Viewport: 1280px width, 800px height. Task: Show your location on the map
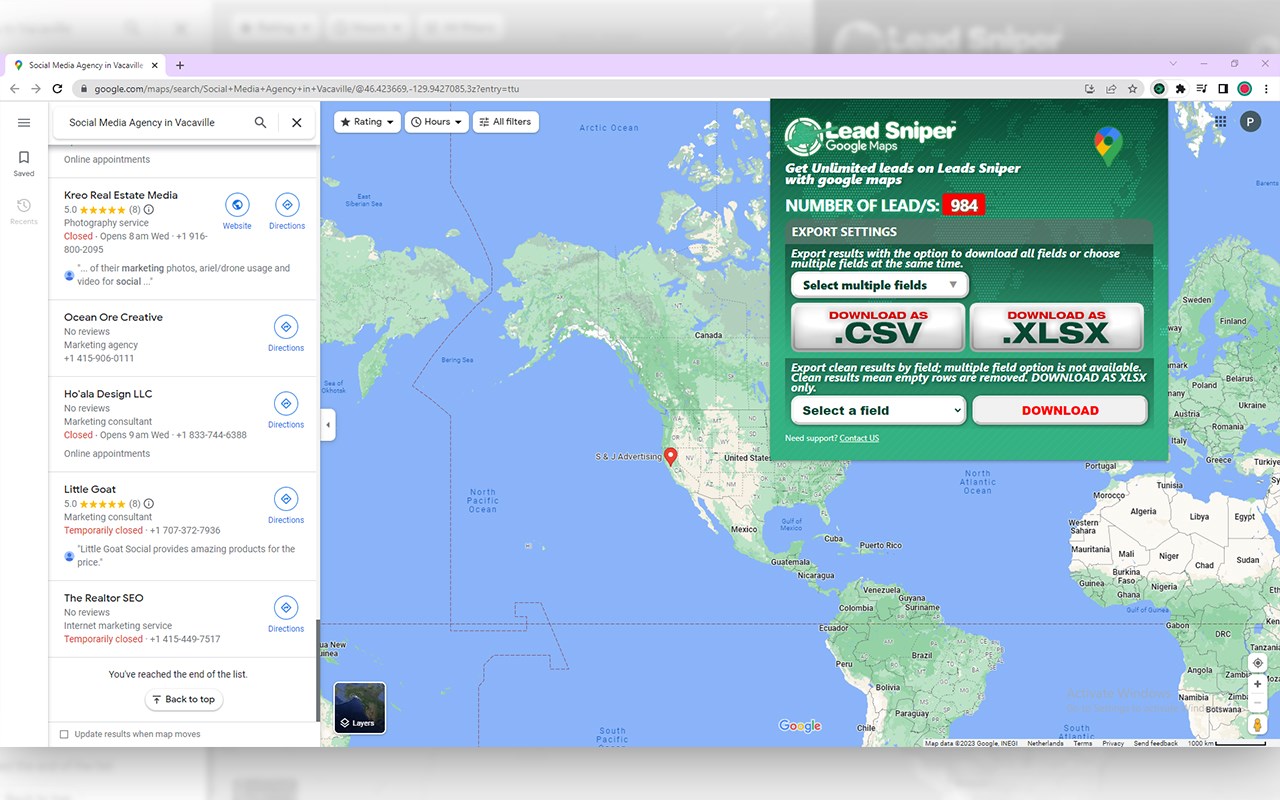[1258, 663]
